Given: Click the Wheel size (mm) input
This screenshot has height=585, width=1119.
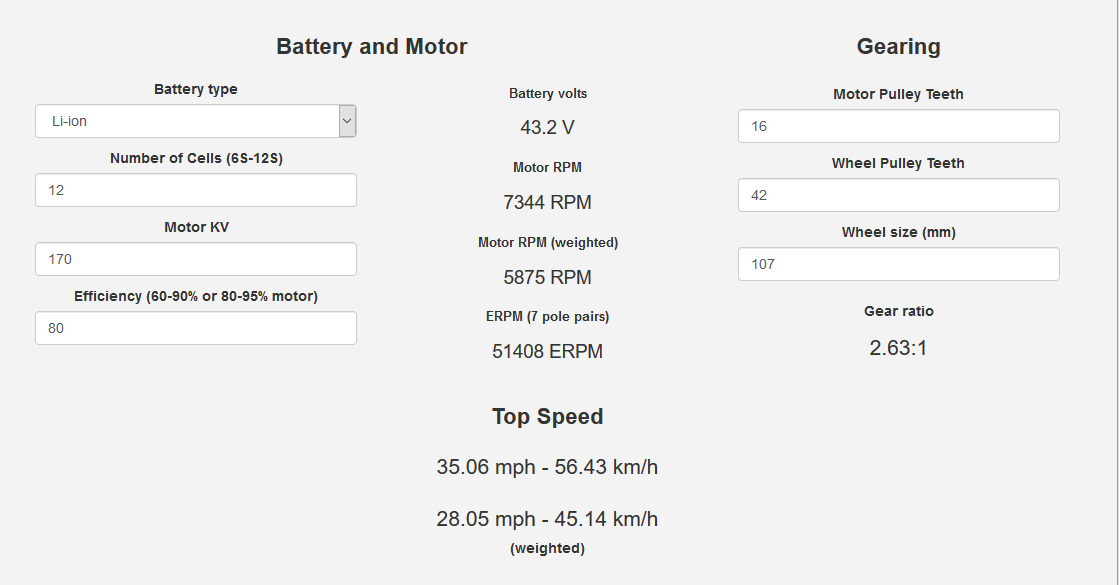Looking at the screenshot, I should 898,264.
